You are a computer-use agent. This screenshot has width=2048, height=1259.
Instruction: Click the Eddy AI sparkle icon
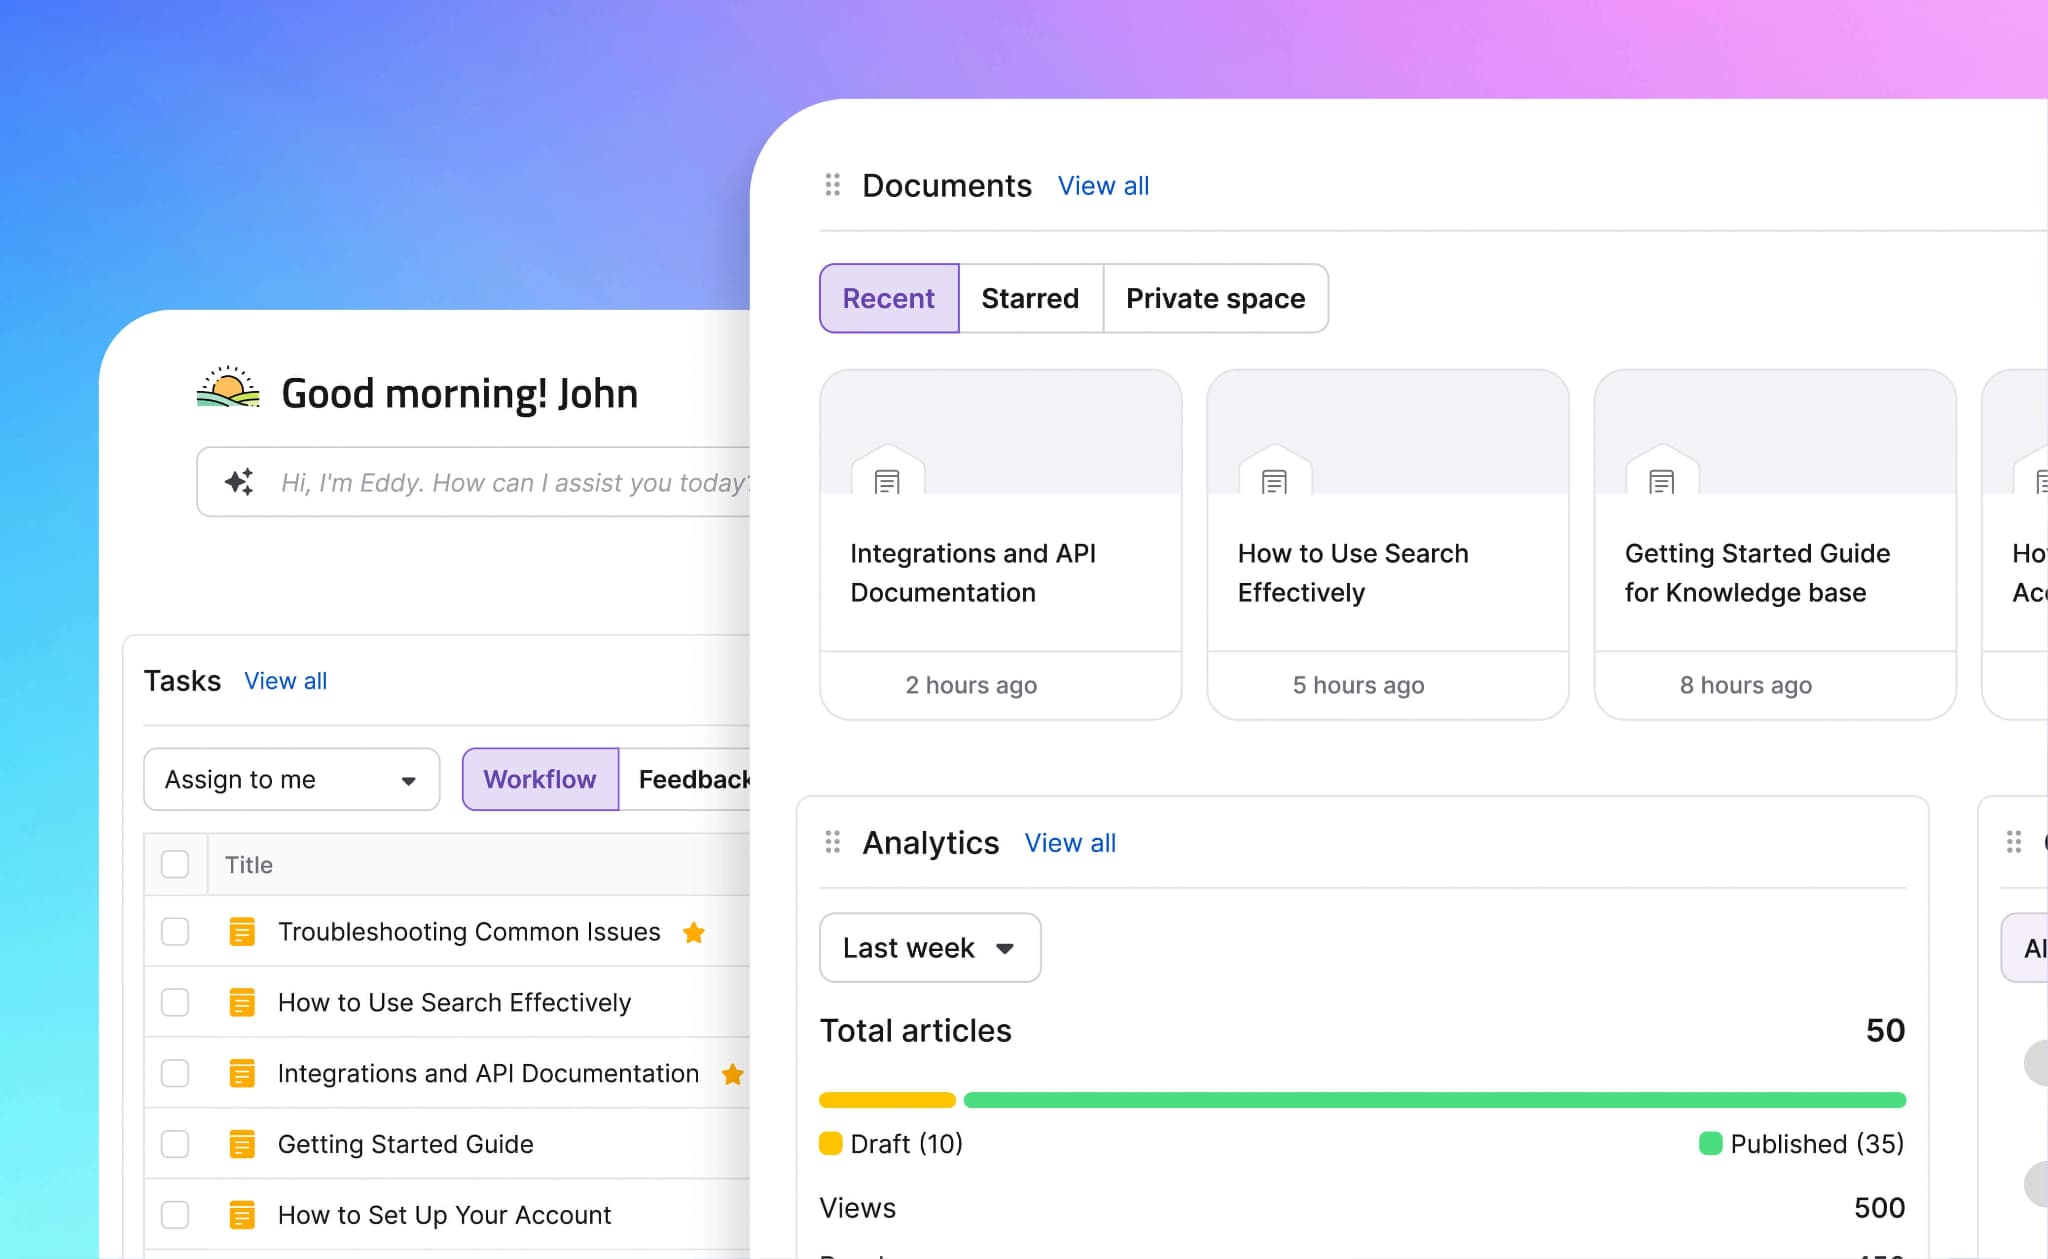pyautogui.click(x=239, y=482)
